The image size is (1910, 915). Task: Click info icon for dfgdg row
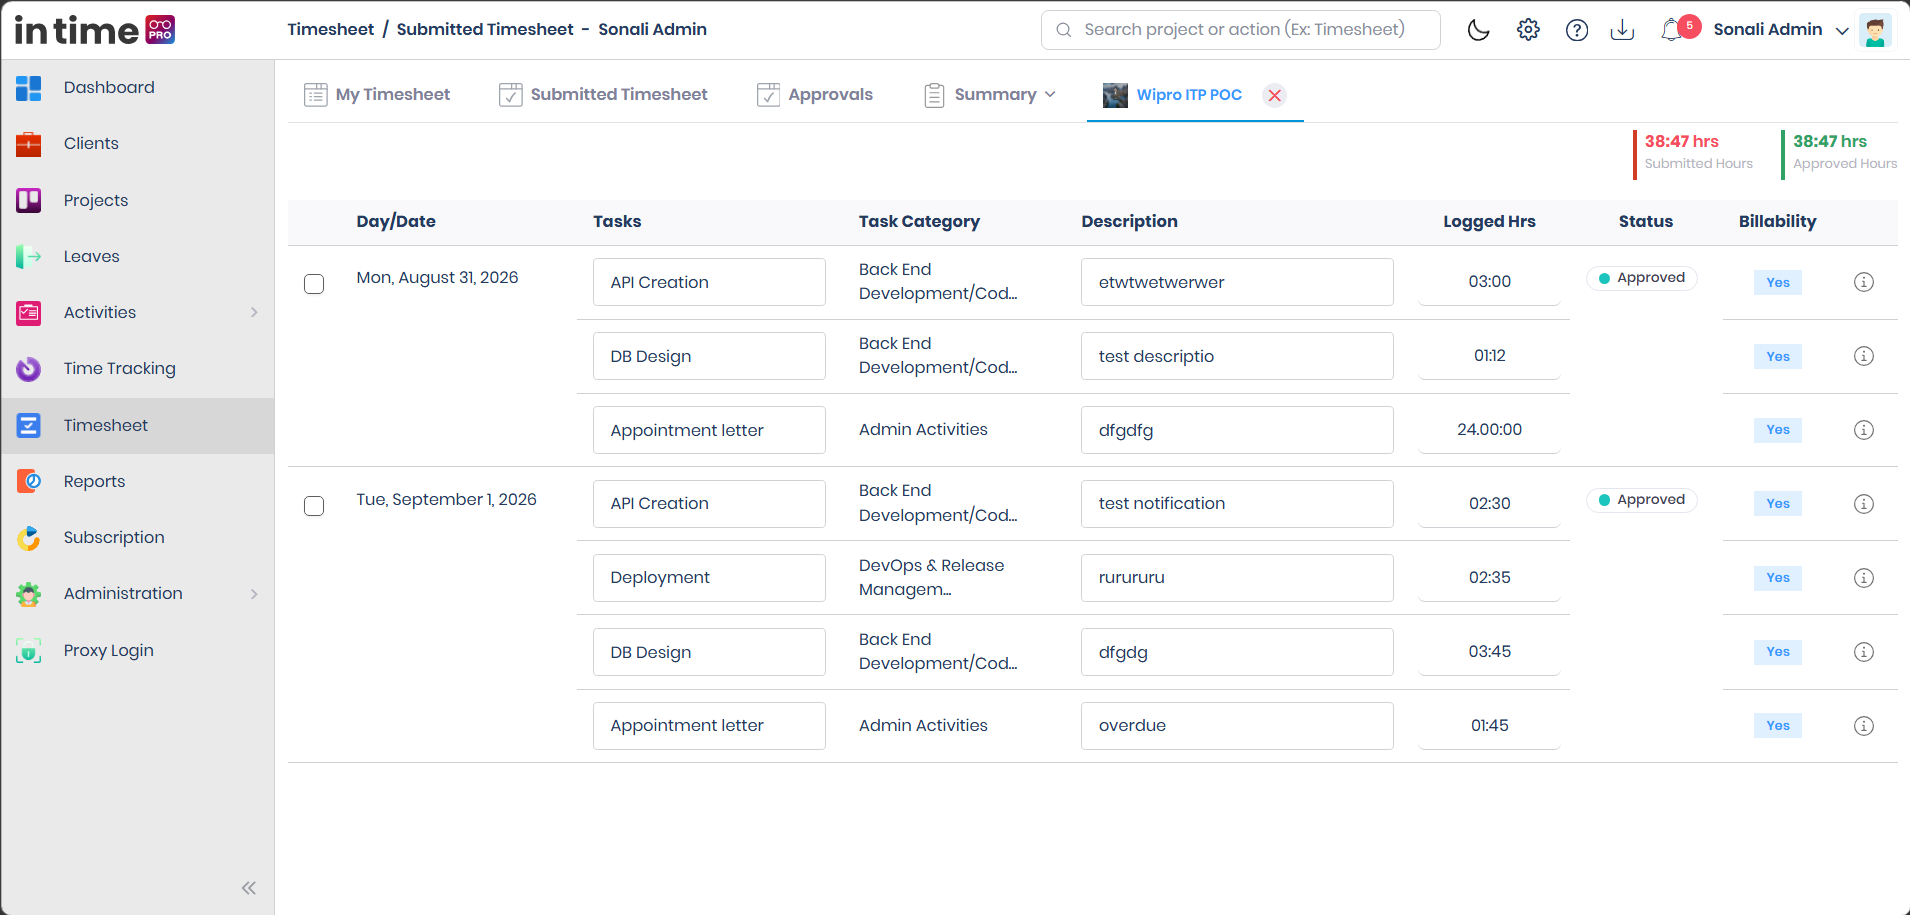click(x=1864, y=652)
